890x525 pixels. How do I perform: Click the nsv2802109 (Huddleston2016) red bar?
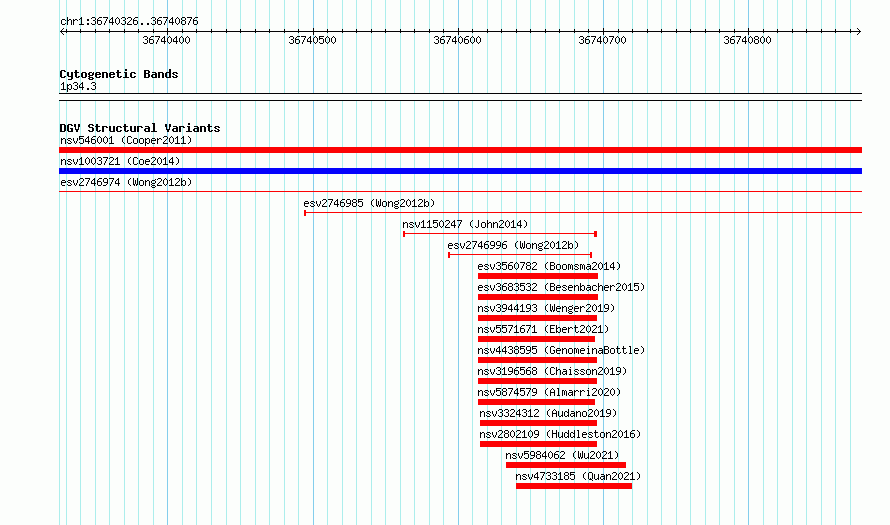(538, 444)
